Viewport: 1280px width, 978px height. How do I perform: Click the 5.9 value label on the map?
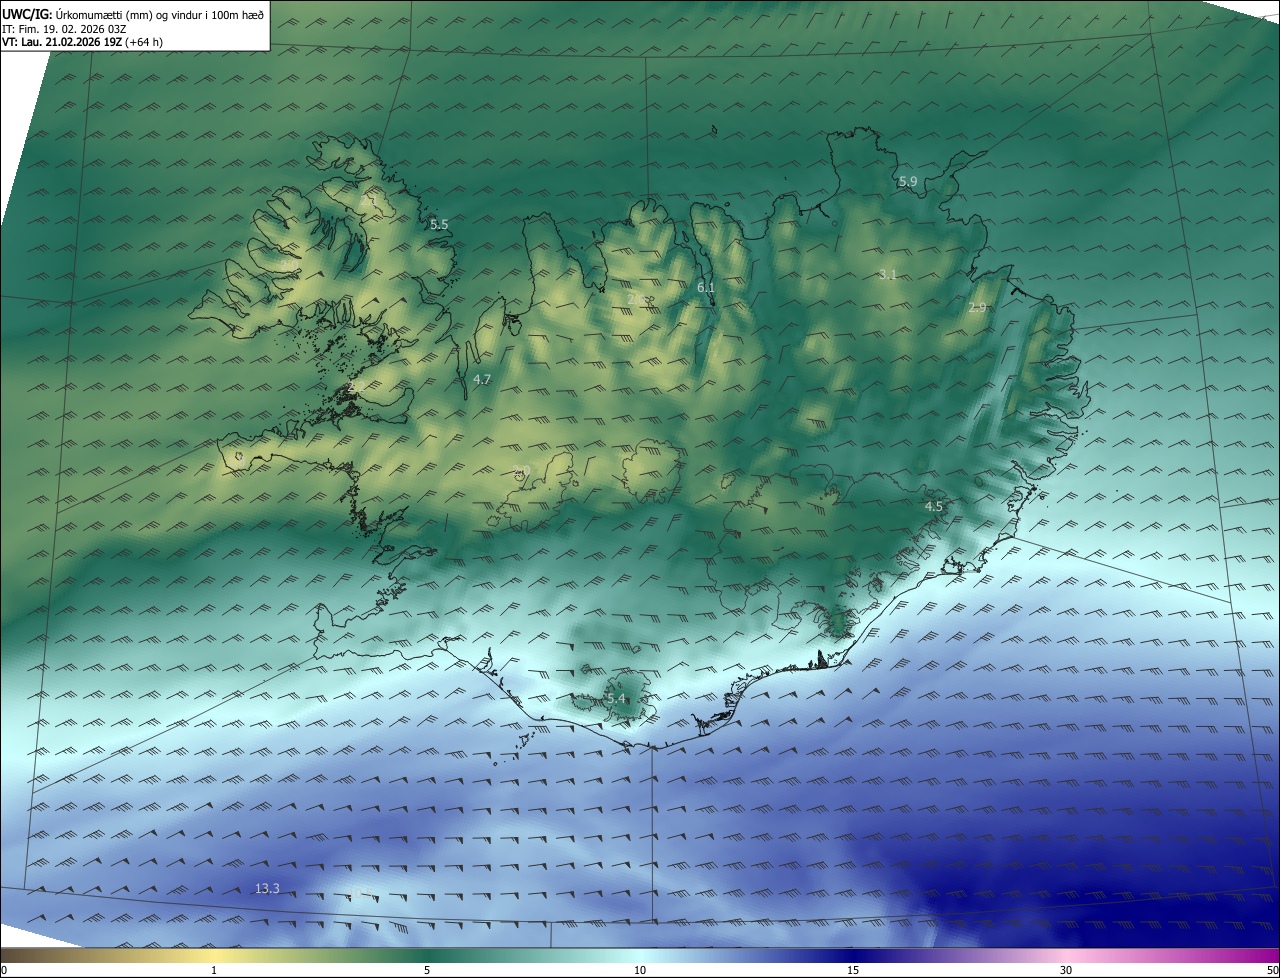908,181
